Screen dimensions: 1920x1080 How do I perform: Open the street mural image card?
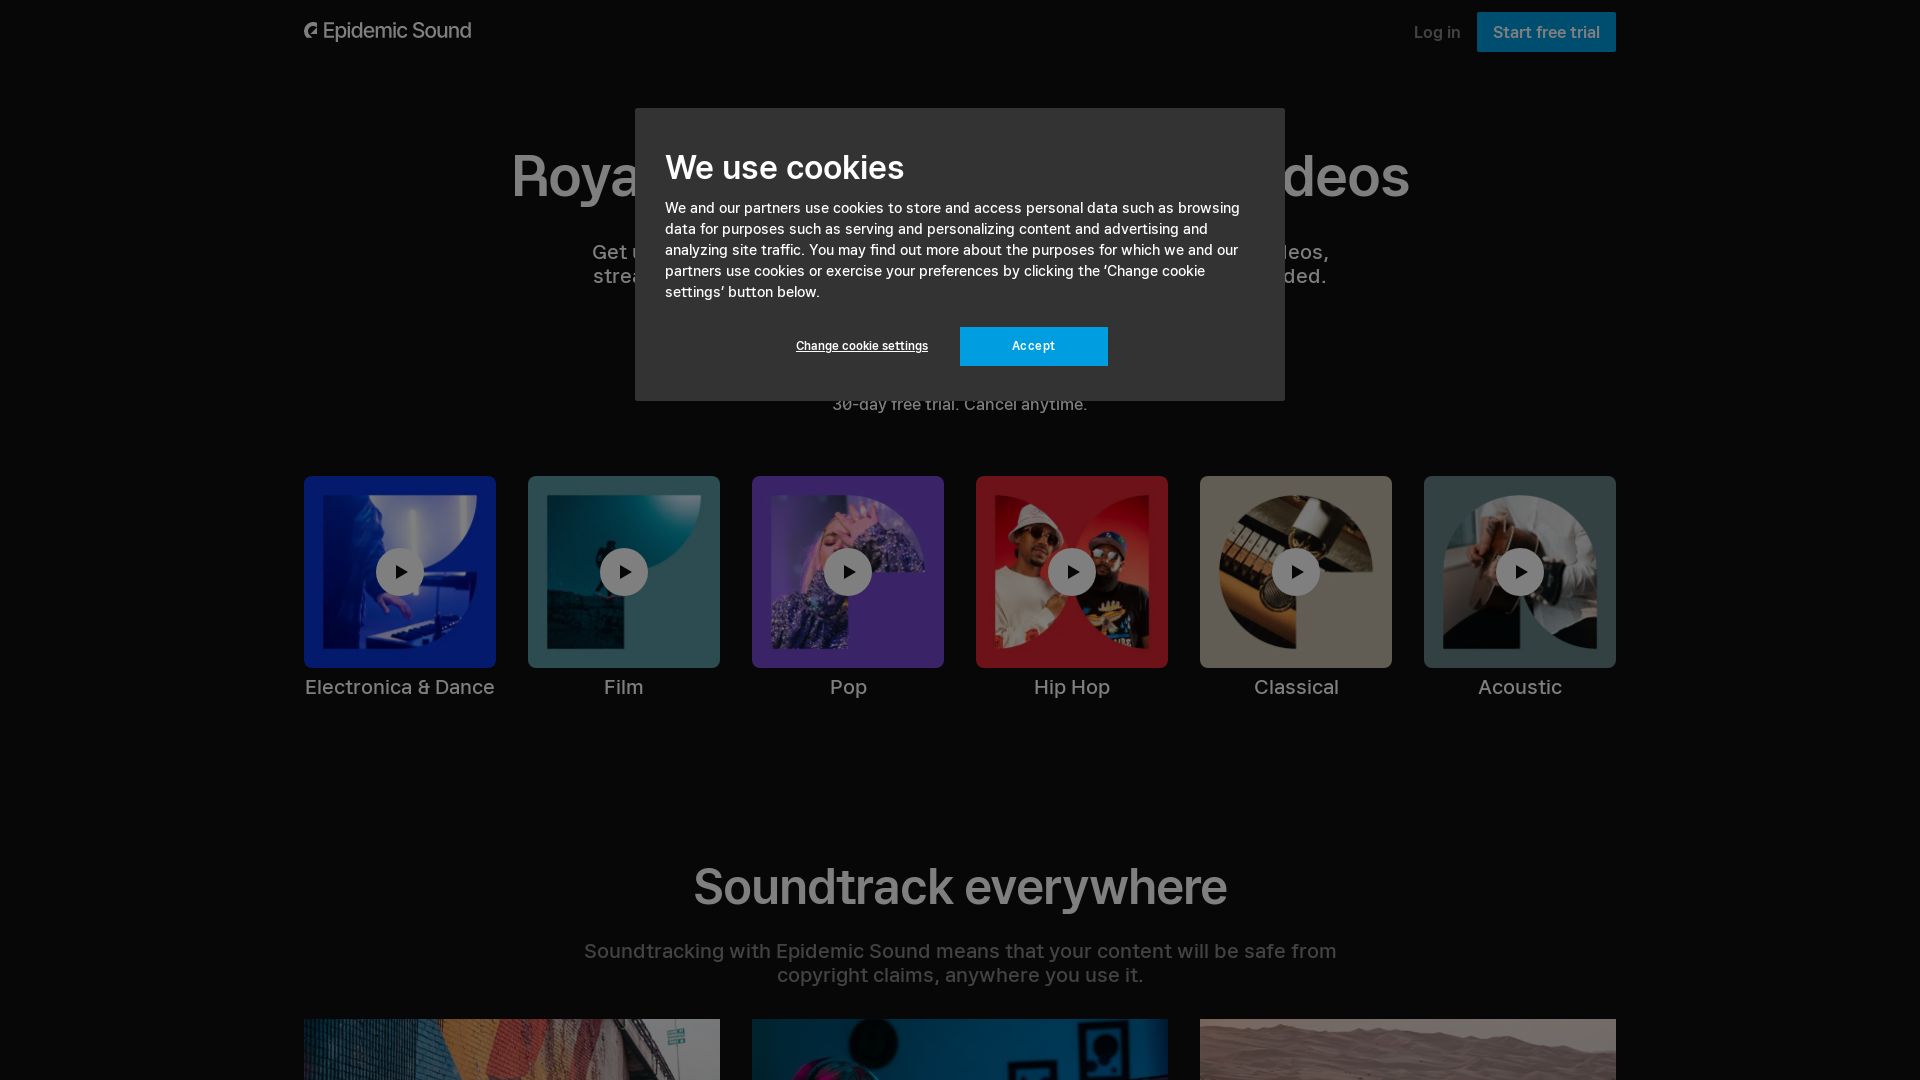(x=512, y=1049)
